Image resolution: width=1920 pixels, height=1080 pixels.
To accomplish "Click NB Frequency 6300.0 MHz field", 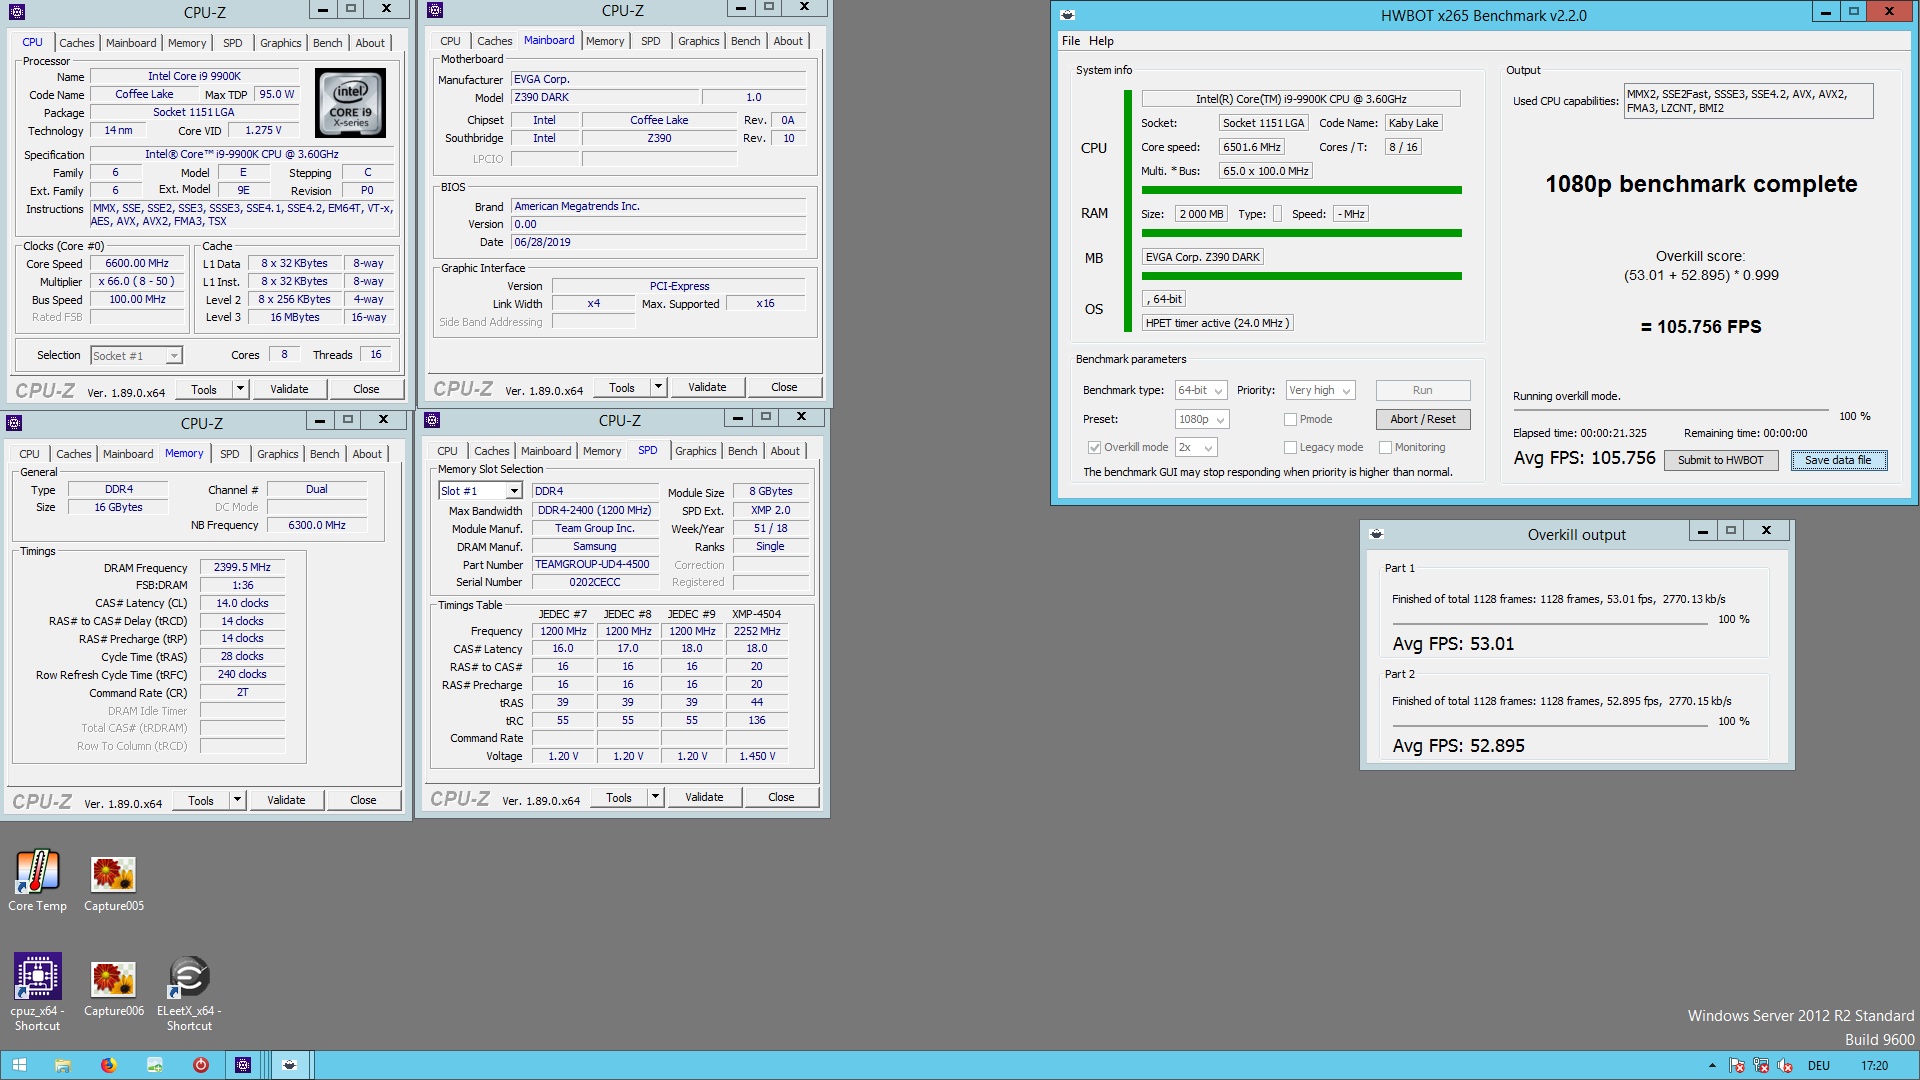I will pos(316,525).
